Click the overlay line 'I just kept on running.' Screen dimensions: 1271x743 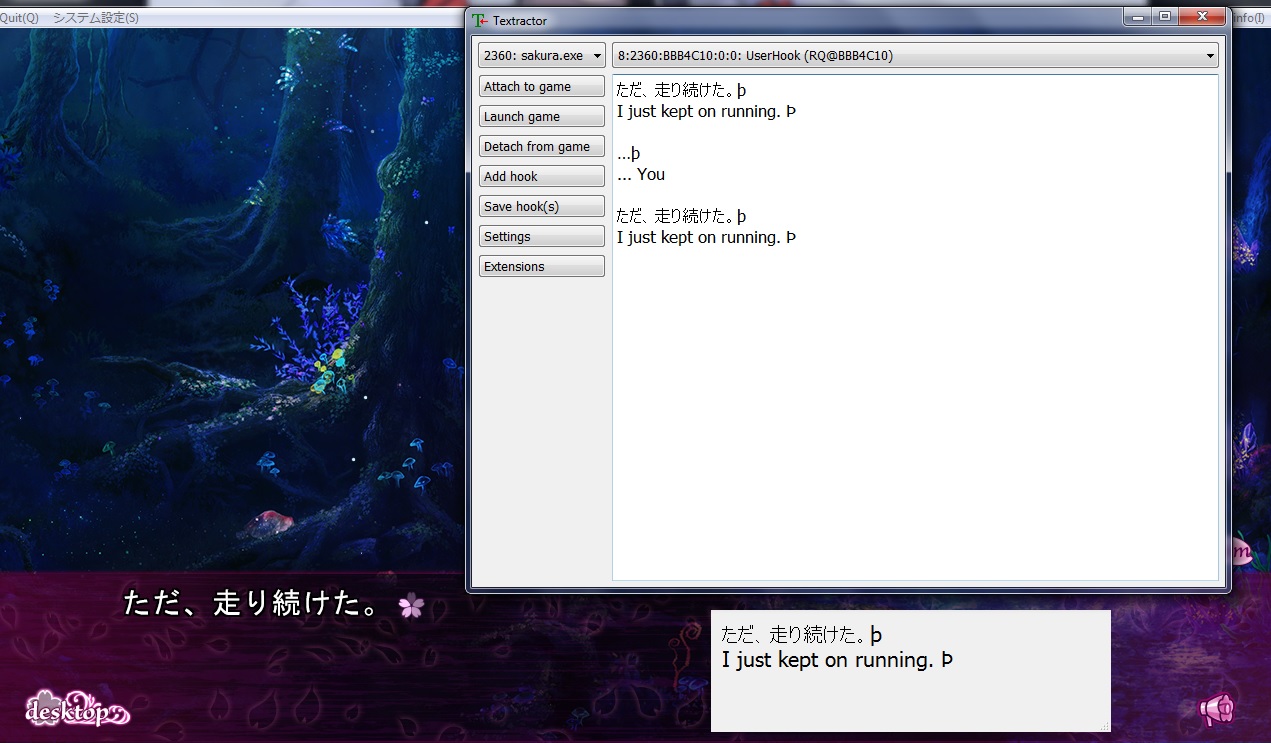pos(828,660)
